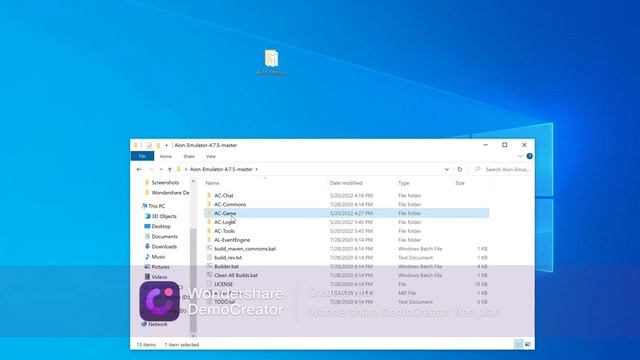Click the Builder.bat file icon
Screen dimensions: 640x360
tap(209, 267)
